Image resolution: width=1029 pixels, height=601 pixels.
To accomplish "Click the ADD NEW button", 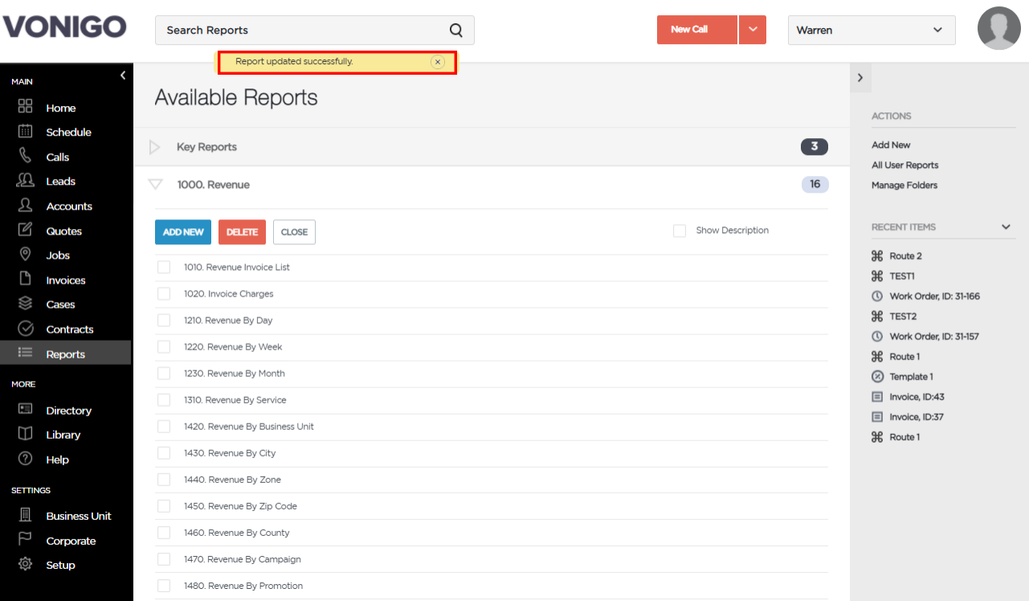I will [x=183, y=232].
